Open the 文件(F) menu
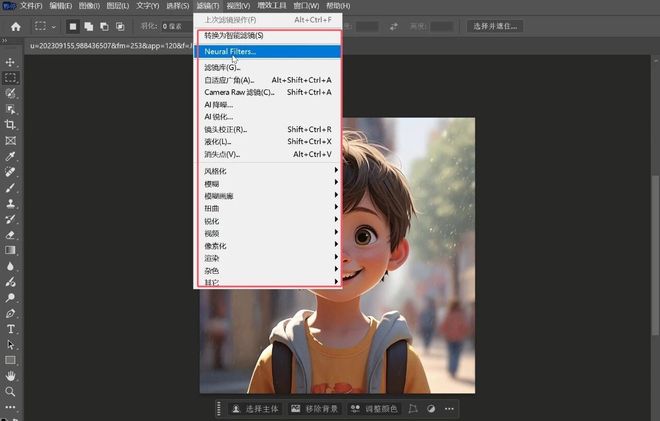 coord(31,6)
